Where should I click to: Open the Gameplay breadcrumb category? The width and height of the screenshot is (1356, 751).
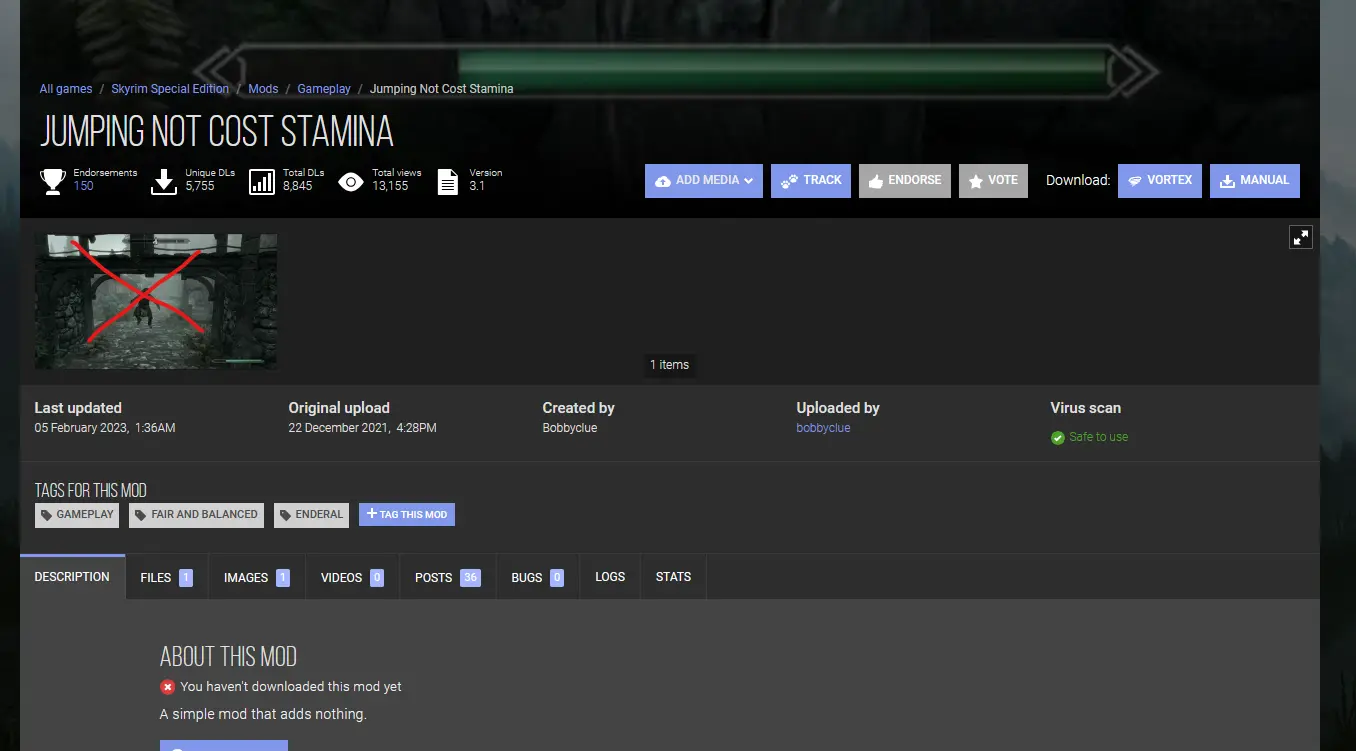pos(324,89)
